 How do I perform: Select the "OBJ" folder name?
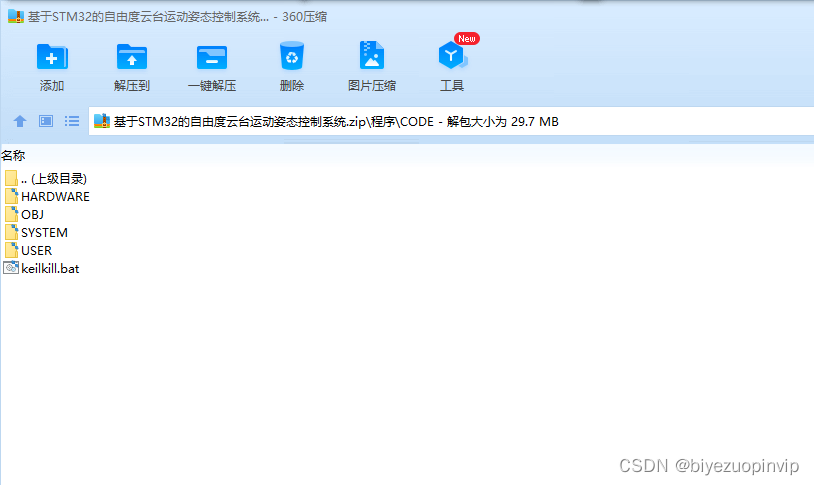pos(32,214)
